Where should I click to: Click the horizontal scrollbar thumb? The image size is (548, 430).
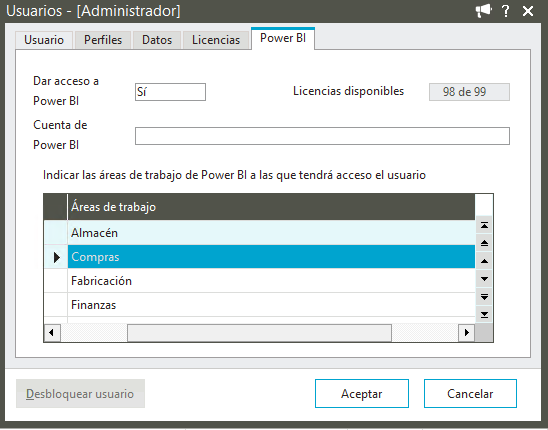click(259, 332)
